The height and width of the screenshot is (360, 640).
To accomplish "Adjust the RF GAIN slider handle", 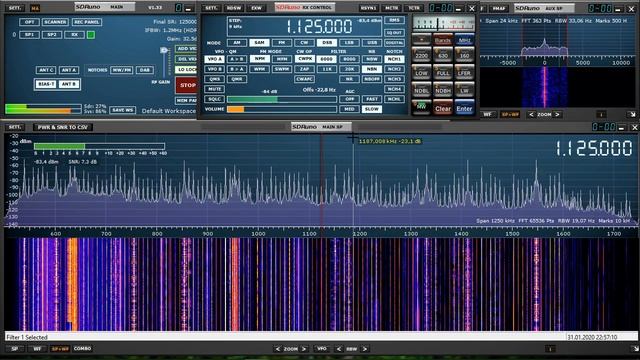I will pyautogui.click(x=164, y=50).
